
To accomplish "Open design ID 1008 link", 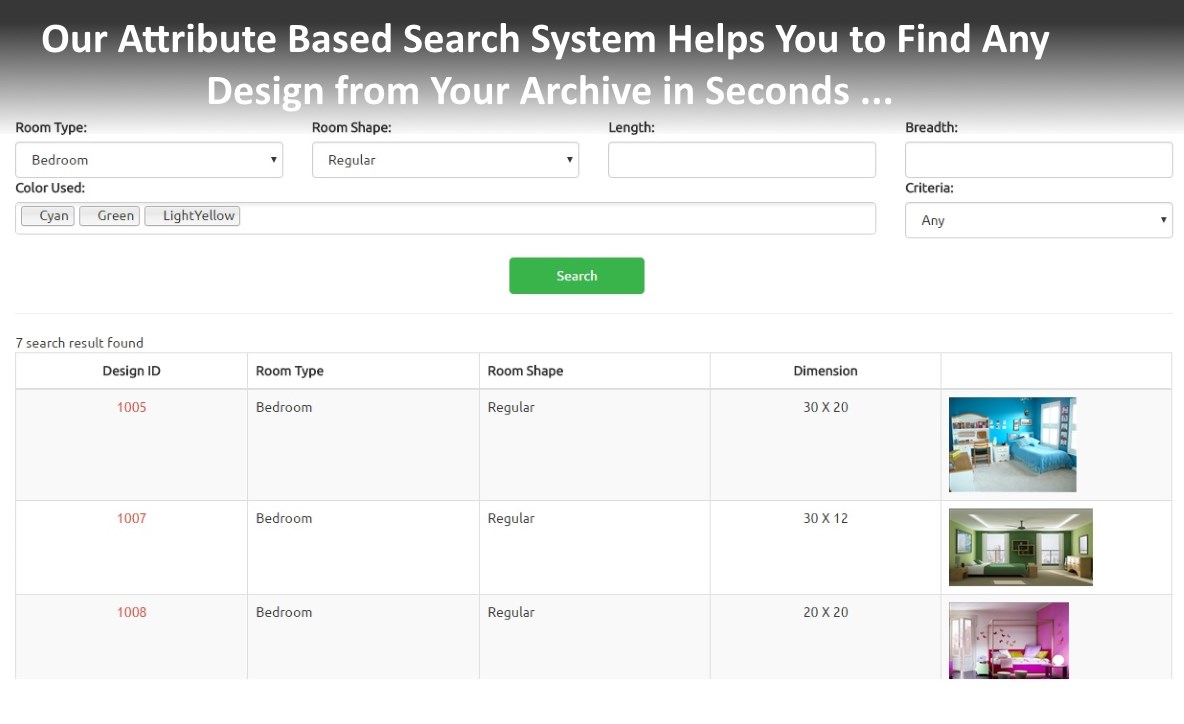I will 131,612.
